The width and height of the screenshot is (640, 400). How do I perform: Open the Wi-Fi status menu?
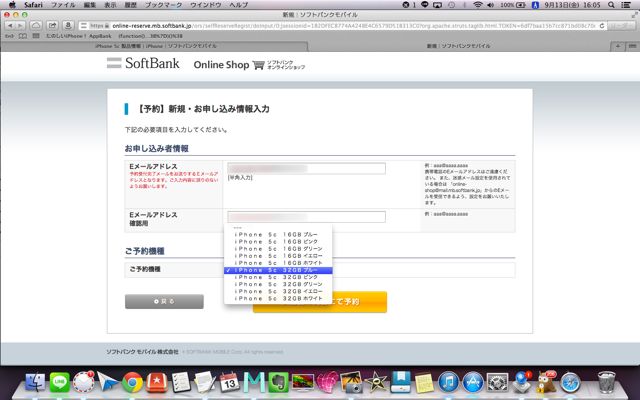tap(477, 5)
